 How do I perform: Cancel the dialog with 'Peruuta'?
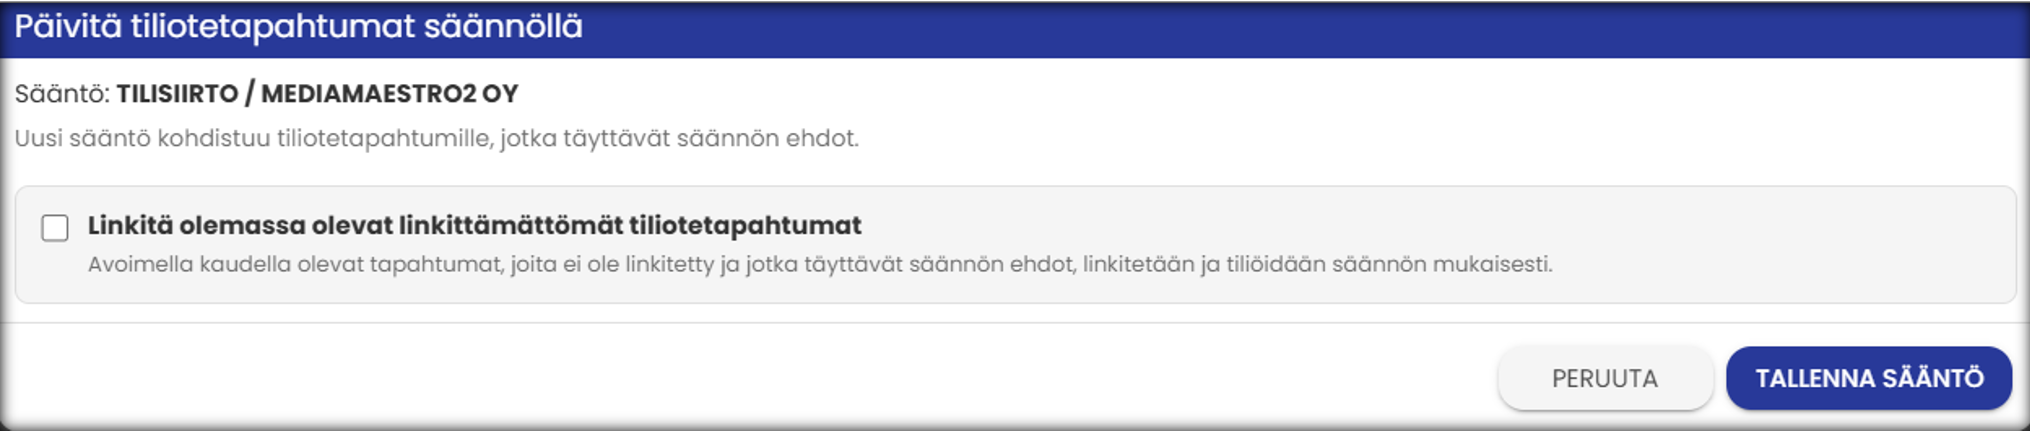(x=1605, y=378)
